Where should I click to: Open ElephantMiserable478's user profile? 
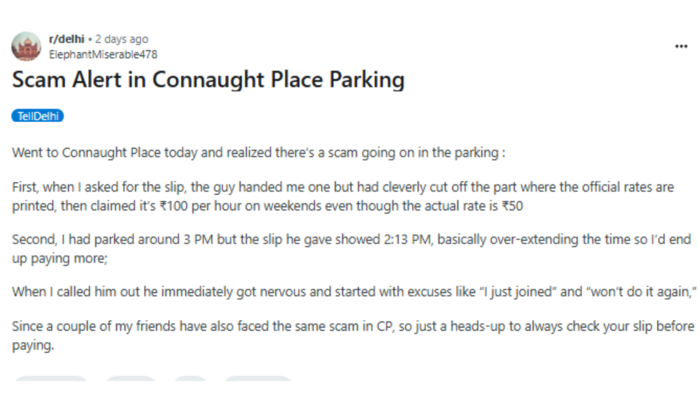coord(103,54)
